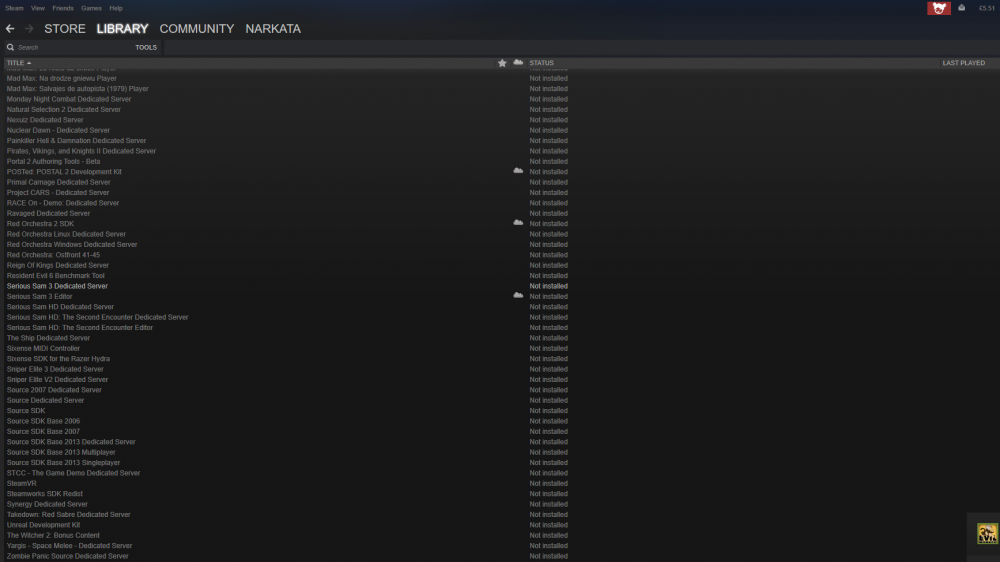1000x562 pixels.
Task: Open the Games menu
Action: (x=91, y=8)
